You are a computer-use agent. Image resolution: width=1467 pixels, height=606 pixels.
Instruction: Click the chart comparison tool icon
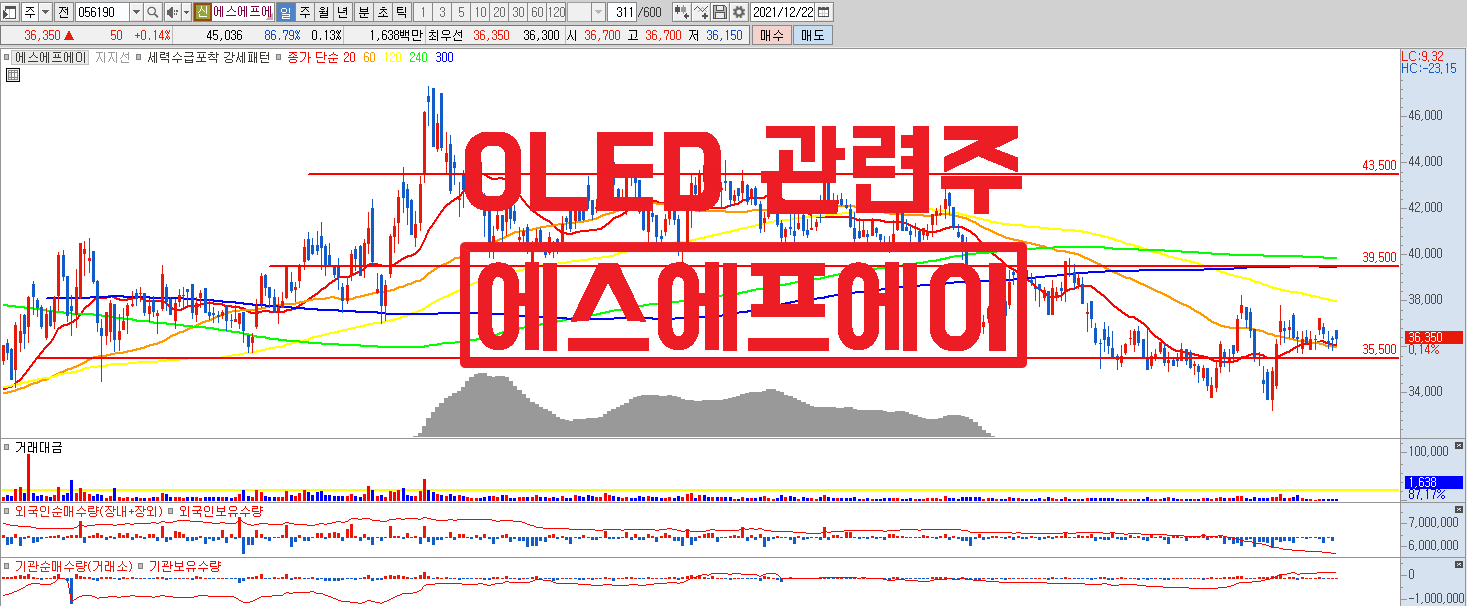[682, 12]
